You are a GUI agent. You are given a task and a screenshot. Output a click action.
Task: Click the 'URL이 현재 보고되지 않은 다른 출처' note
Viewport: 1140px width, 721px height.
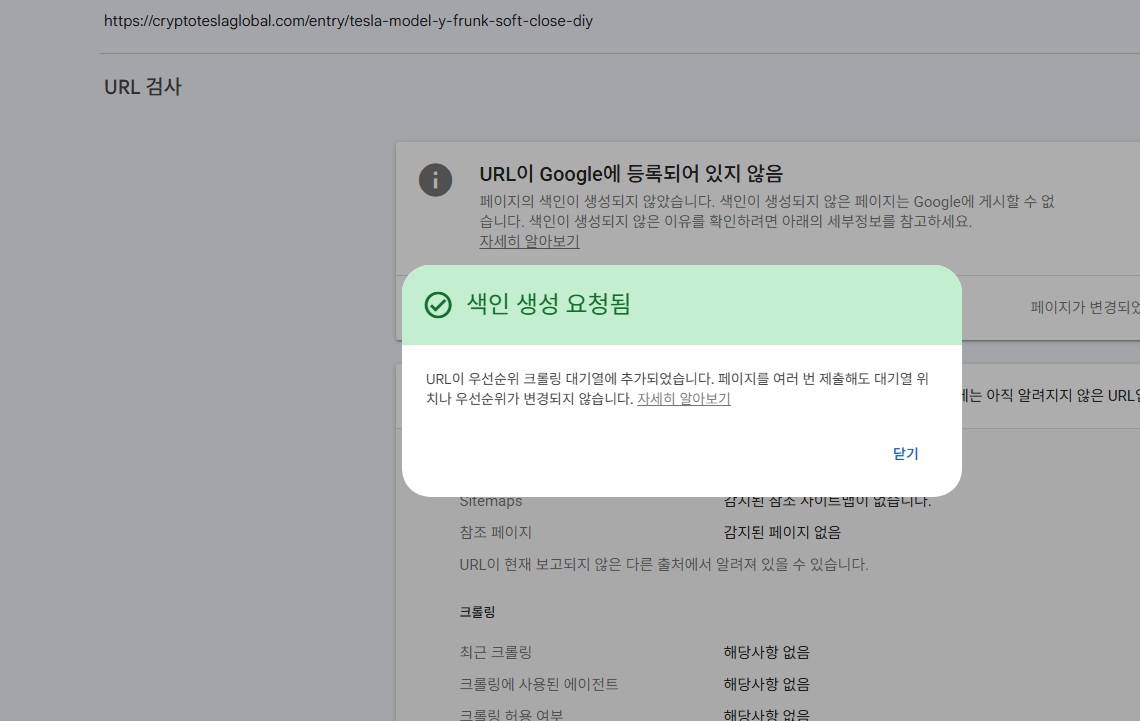pyautogui.click(x=664, y=564)
